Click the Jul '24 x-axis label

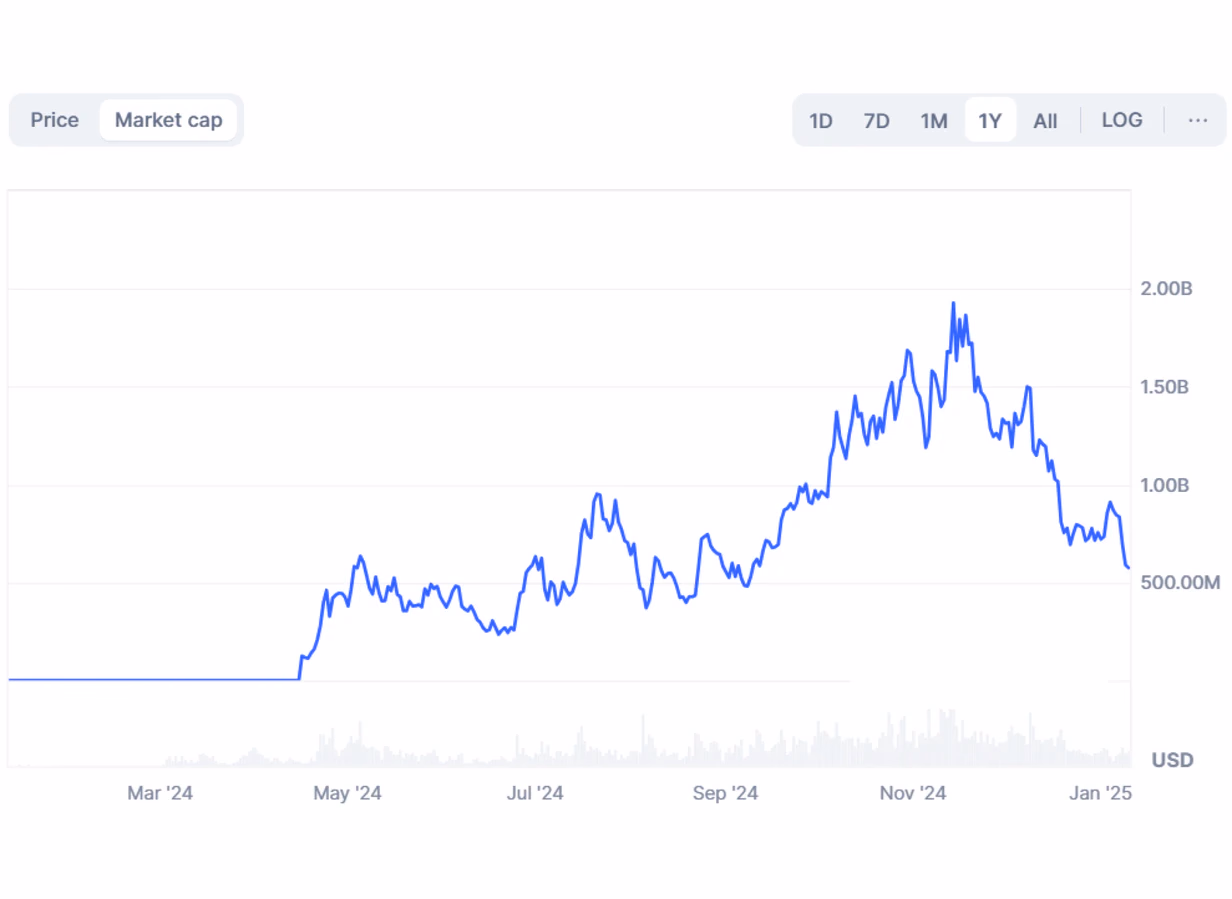click(x=535, y=794)
